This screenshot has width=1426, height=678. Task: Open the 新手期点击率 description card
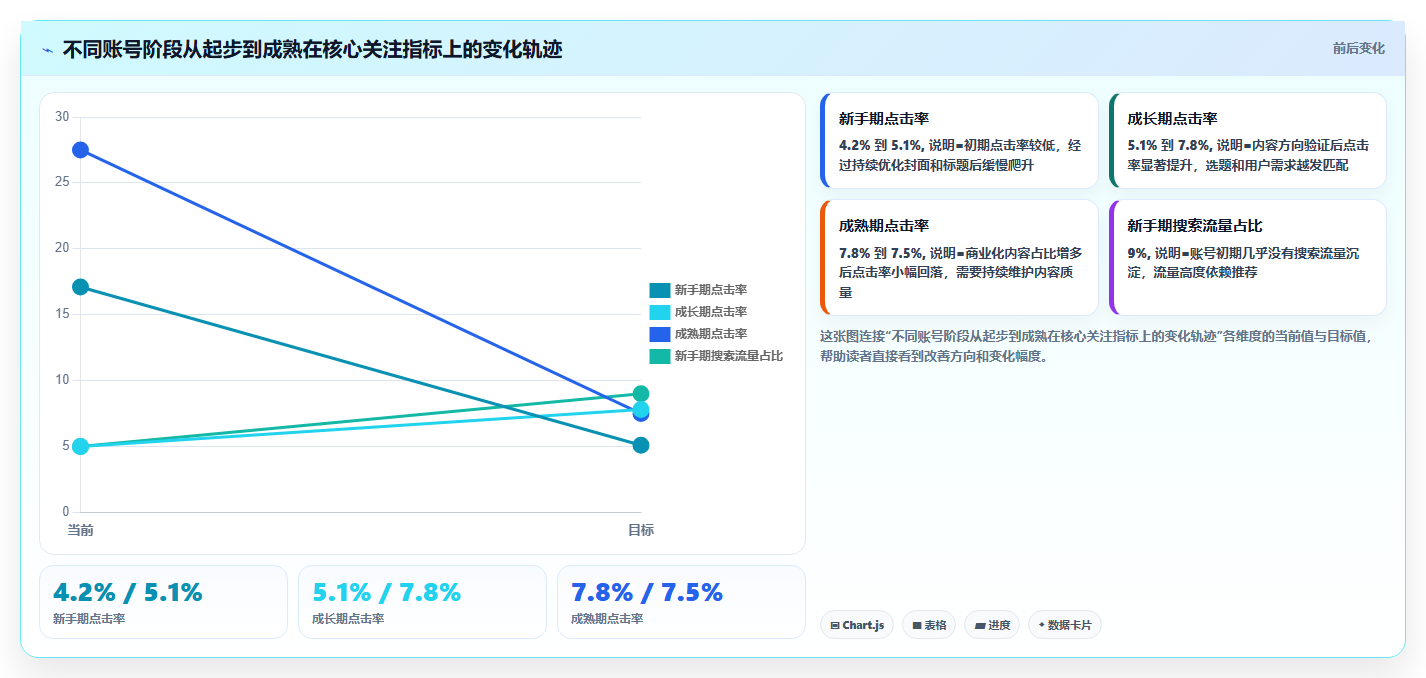[x=959, y=141]
